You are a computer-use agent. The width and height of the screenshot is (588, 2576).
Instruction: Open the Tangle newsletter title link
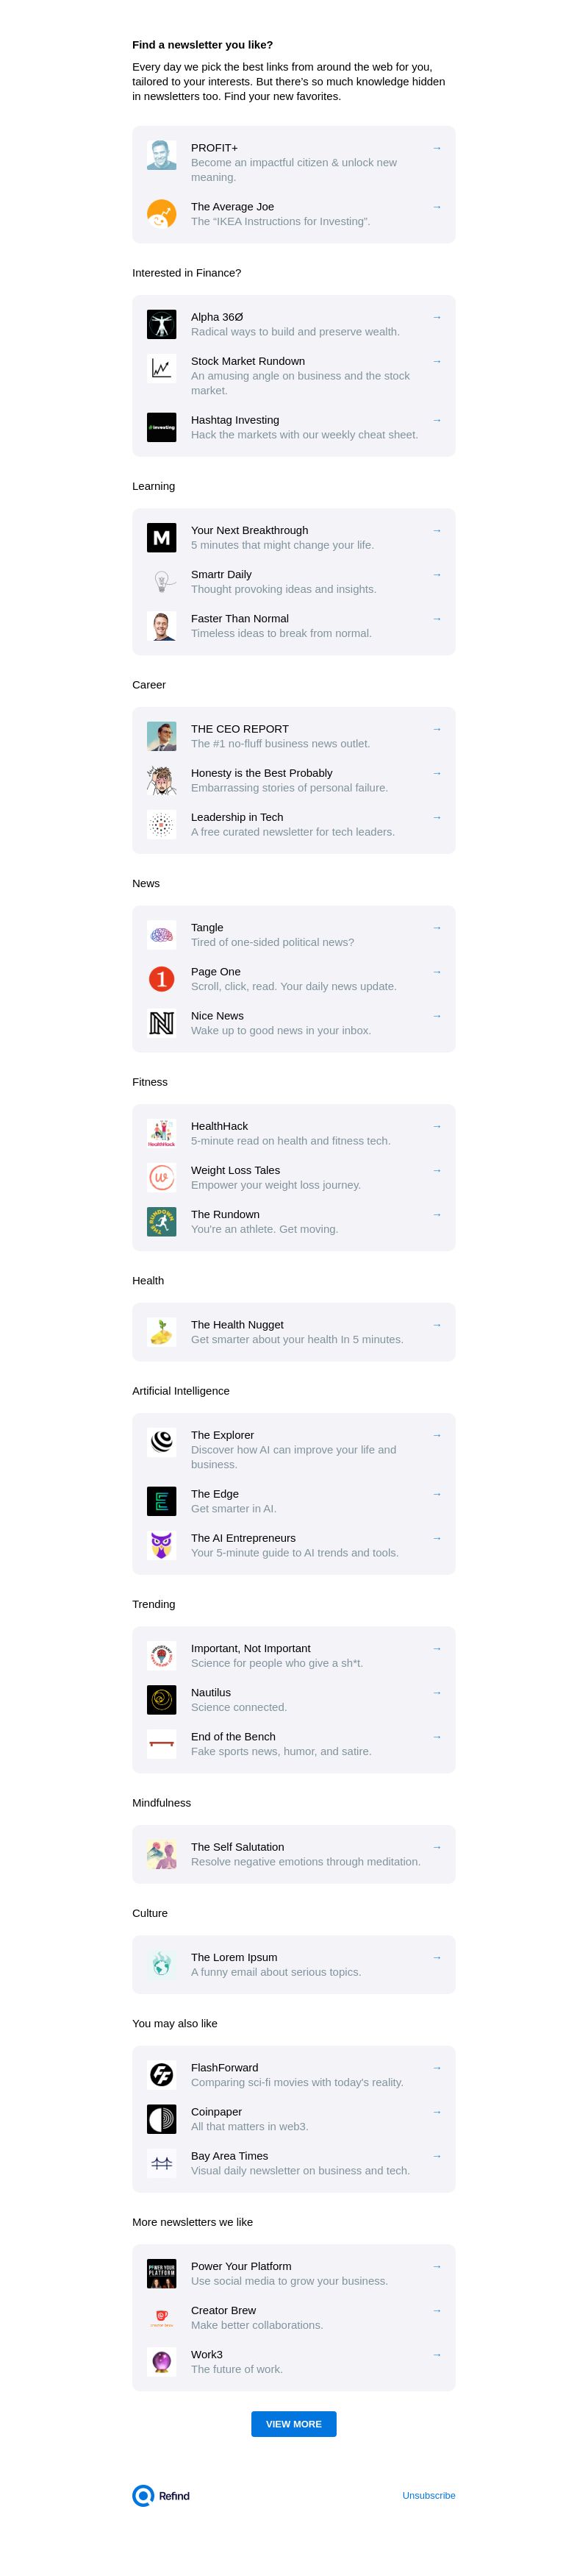tap(207, 927)
